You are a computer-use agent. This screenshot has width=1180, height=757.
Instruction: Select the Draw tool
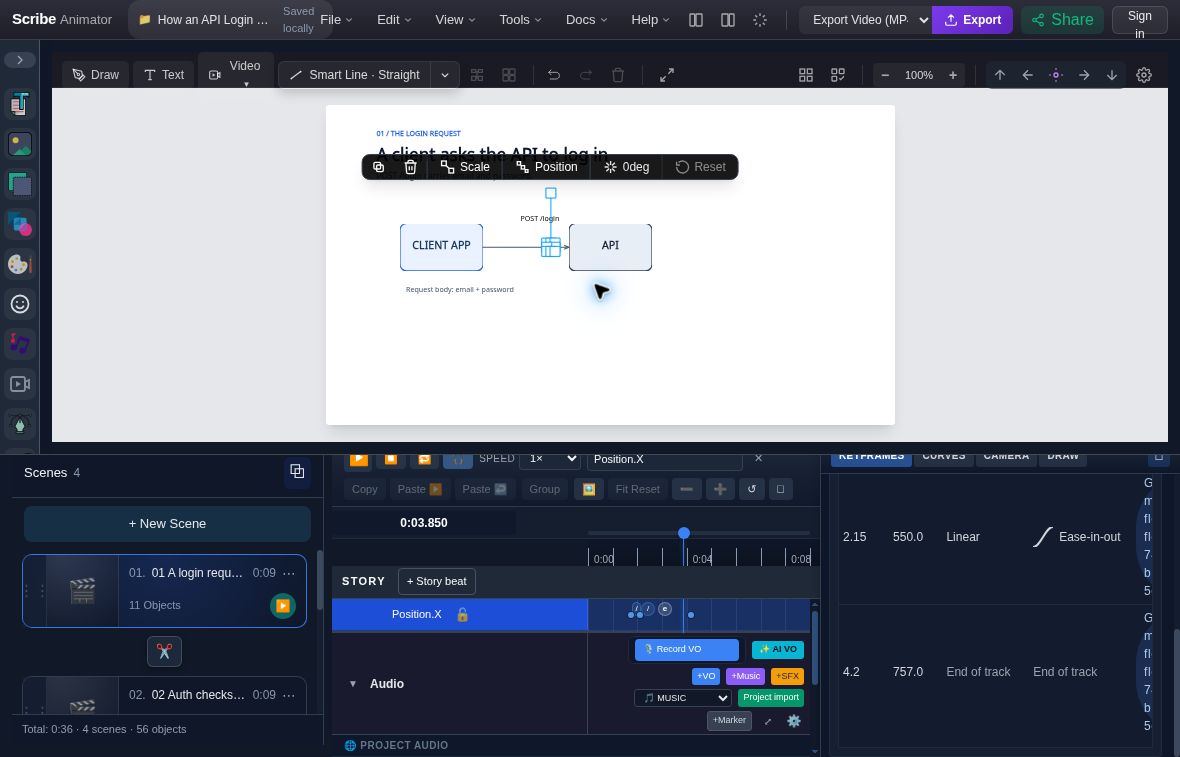pyautogui.click(x=96, y=74)
